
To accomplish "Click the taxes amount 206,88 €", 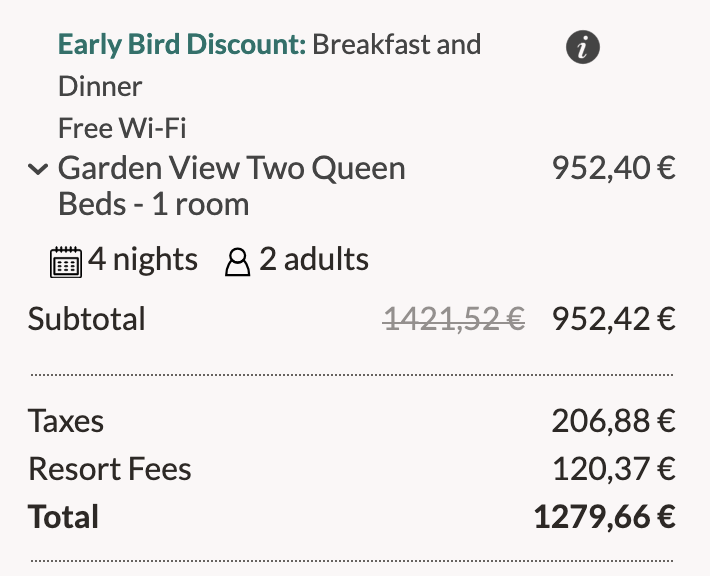I will pyautogui.click(x=613, y=421).
